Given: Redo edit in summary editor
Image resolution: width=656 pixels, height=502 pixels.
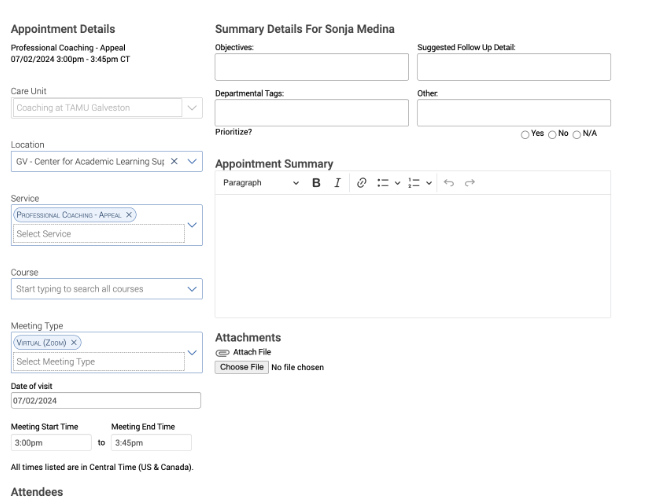Looking at the screenshot, I should click(x=470, y=183).
